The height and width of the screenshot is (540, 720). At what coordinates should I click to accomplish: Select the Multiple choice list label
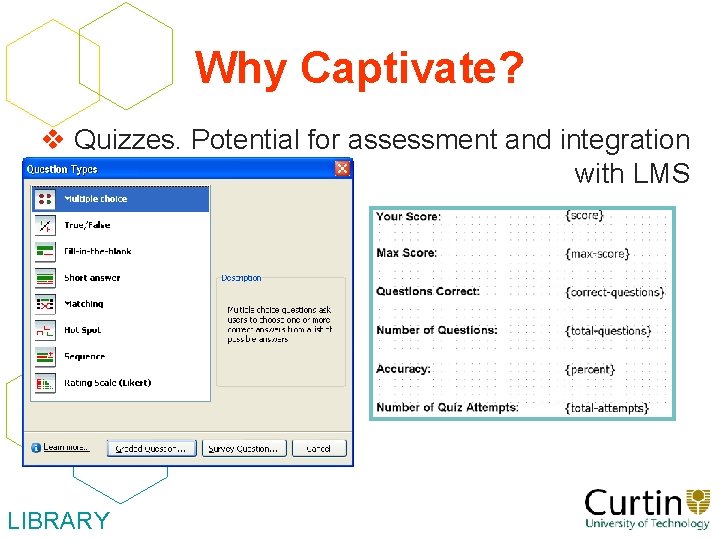point(96,199)
